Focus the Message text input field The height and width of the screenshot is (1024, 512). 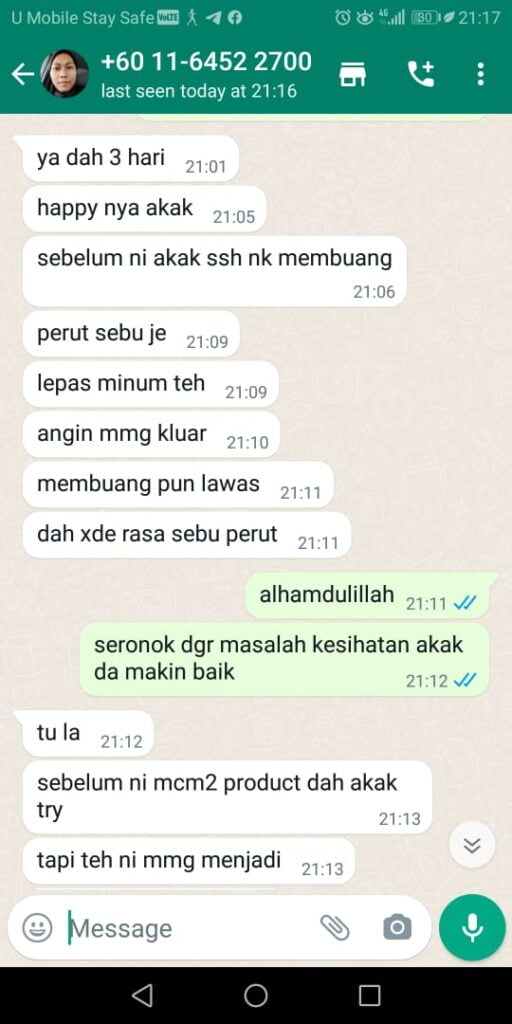(189, 928)
